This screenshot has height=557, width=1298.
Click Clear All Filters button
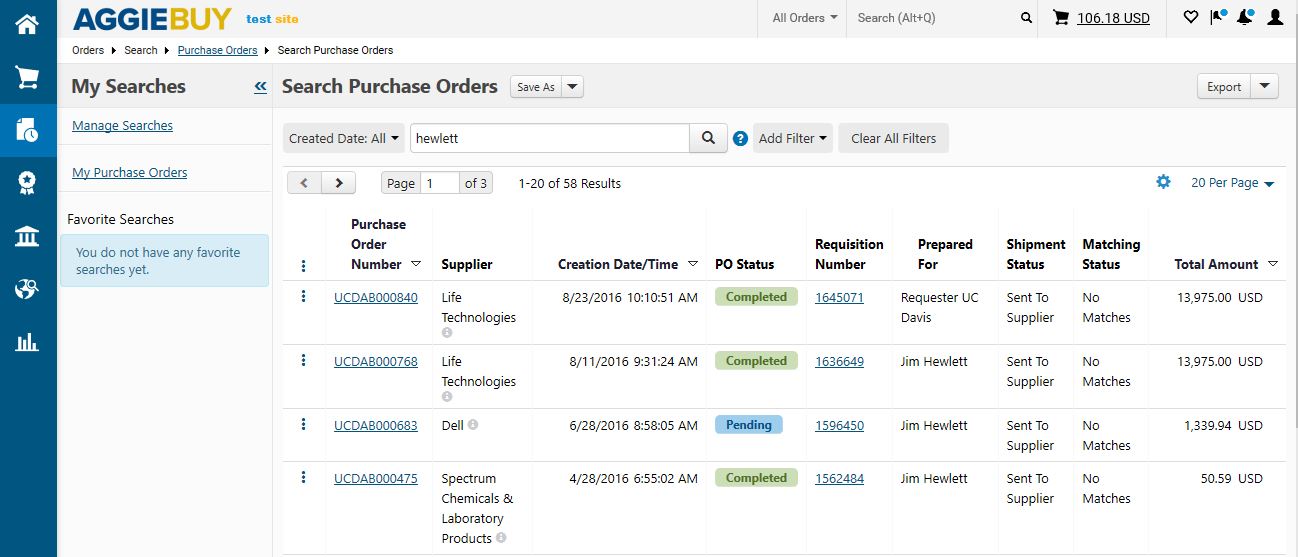[x=893, y=138]
